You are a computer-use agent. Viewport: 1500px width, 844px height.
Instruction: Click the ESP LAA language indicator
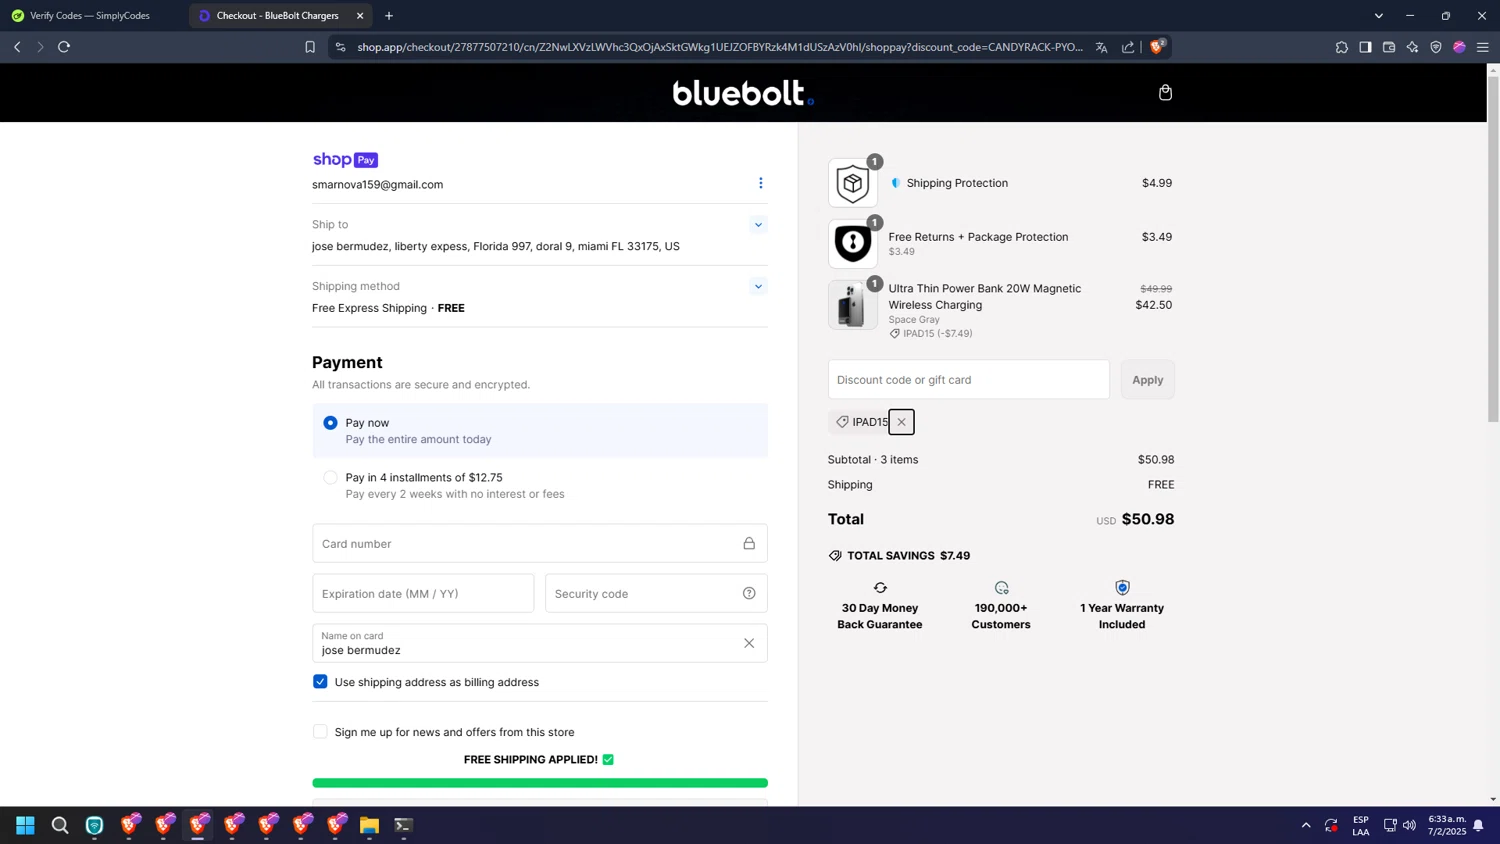pyautogui.click(x=1361, y=825)
